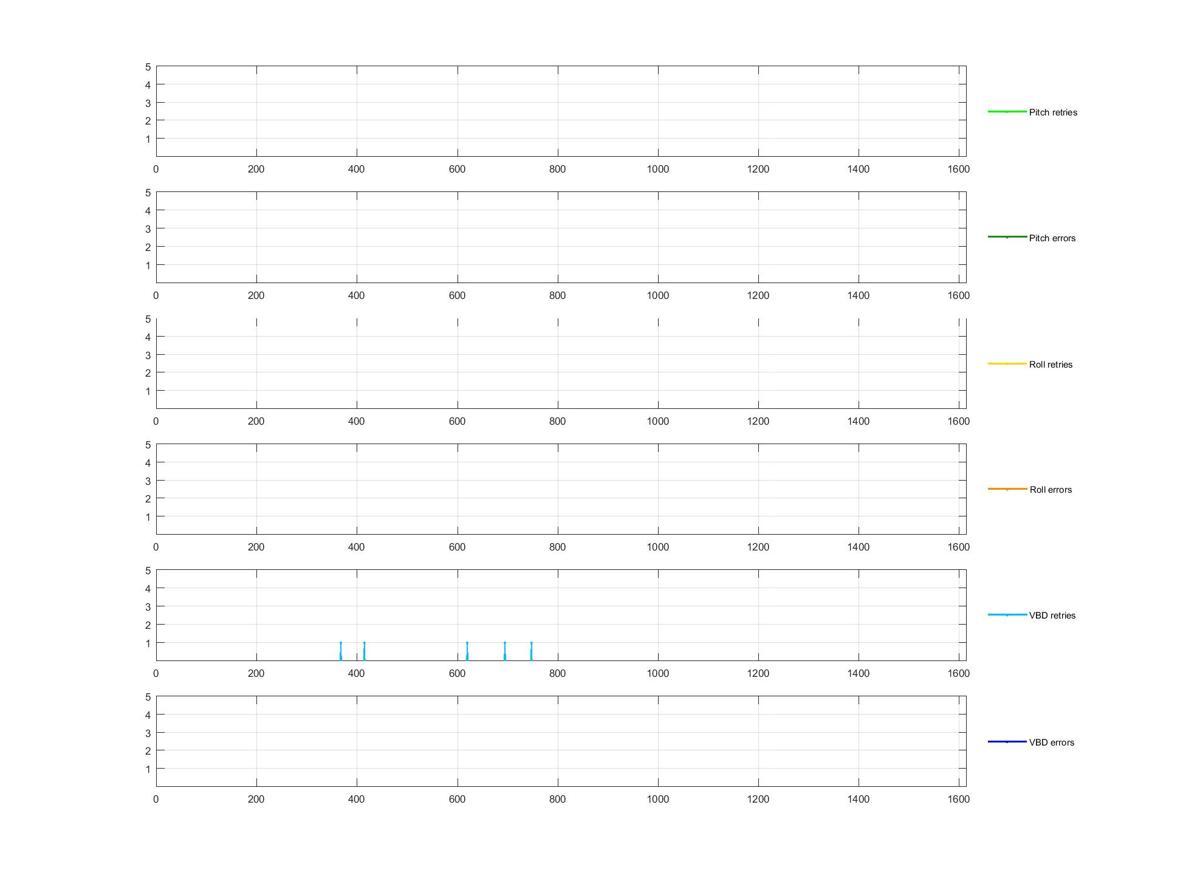Click the VBD retries legend label
Image resolution: width=1200 pixels, height=885 pixels.
(1052, 616)
